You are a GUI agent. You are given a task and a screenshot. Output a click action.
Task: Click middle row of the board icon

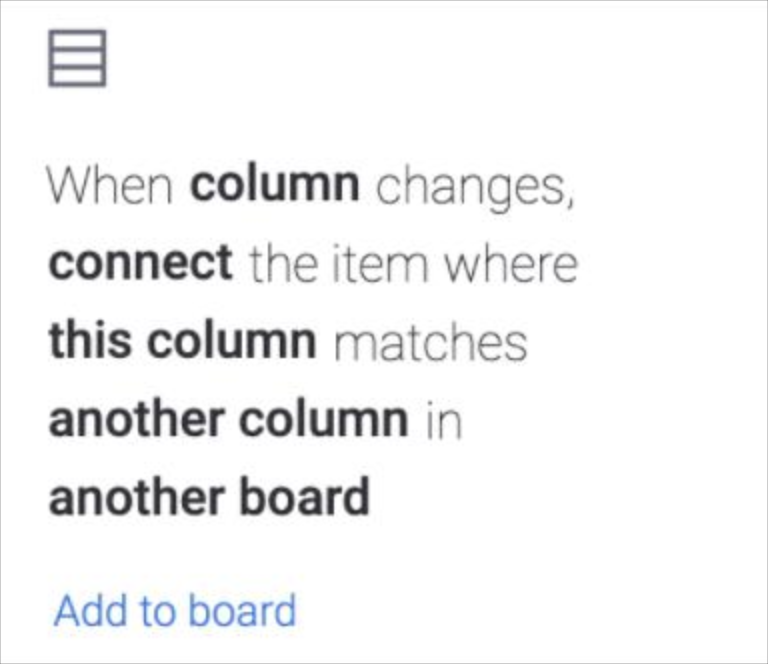click(x=77, y=58)
